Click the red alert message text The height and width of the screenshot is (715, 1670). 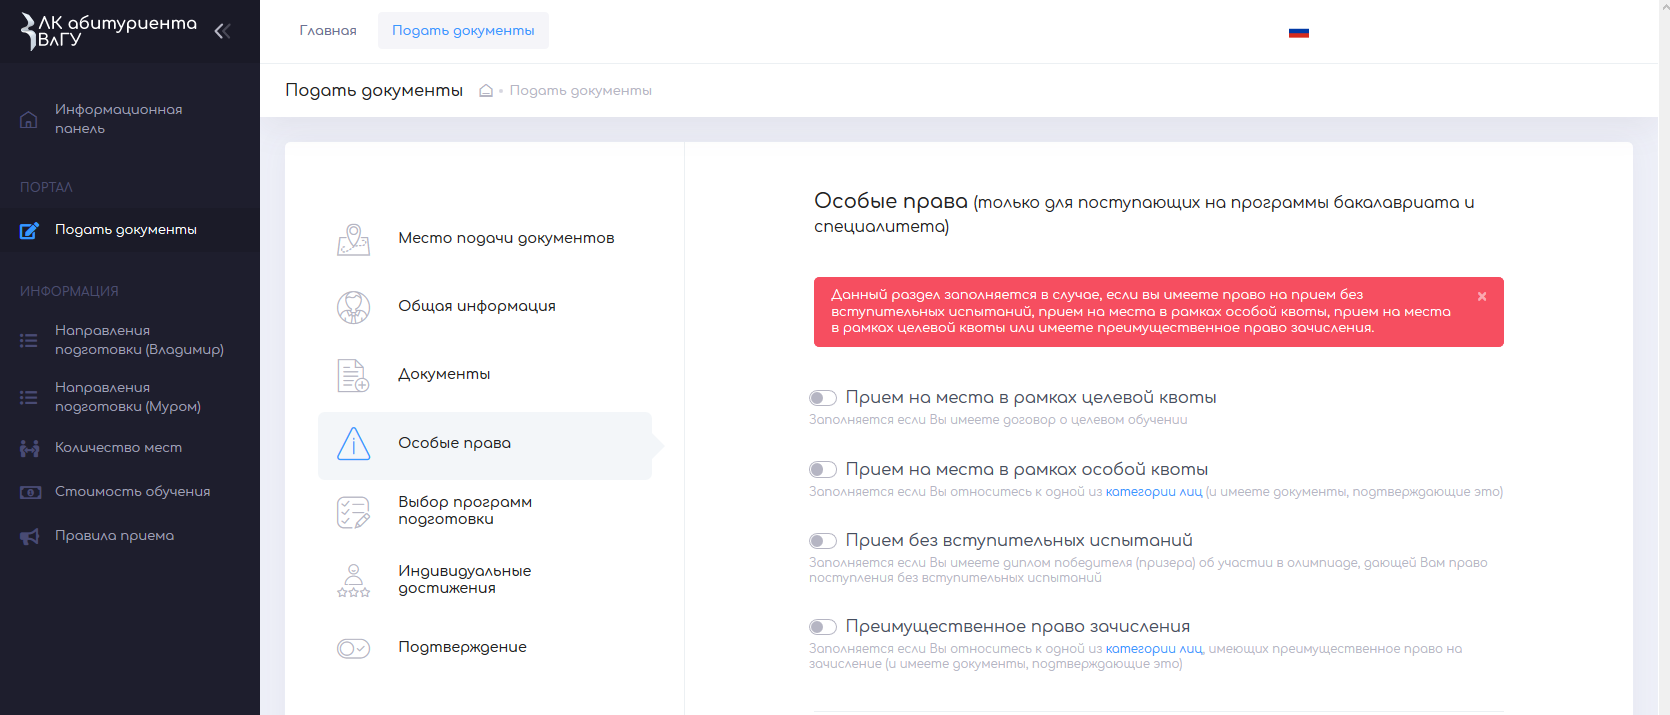pyautogui.click(x=1141, y=311)
